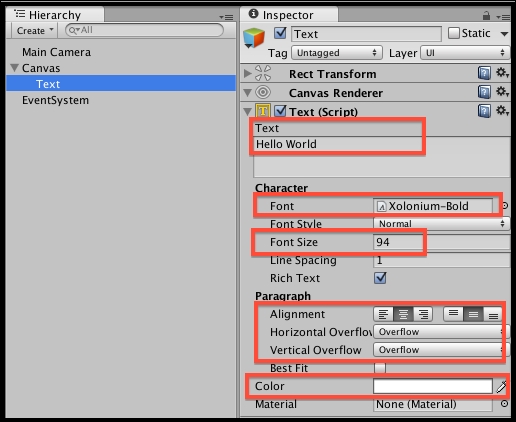The image size is (516, 422).
Task: Open the Create menu button
Action: pos(35,30)
